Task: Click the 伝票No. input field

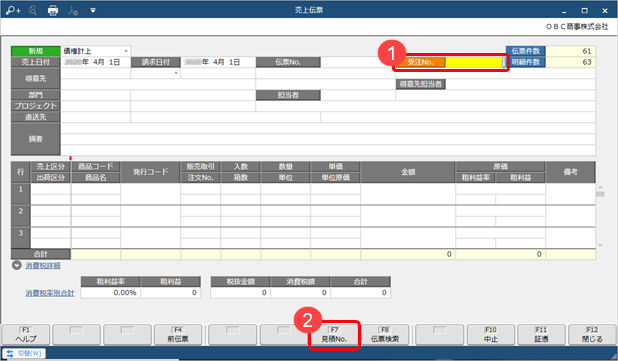Action: pyautogui.click(x=357, y=62)
